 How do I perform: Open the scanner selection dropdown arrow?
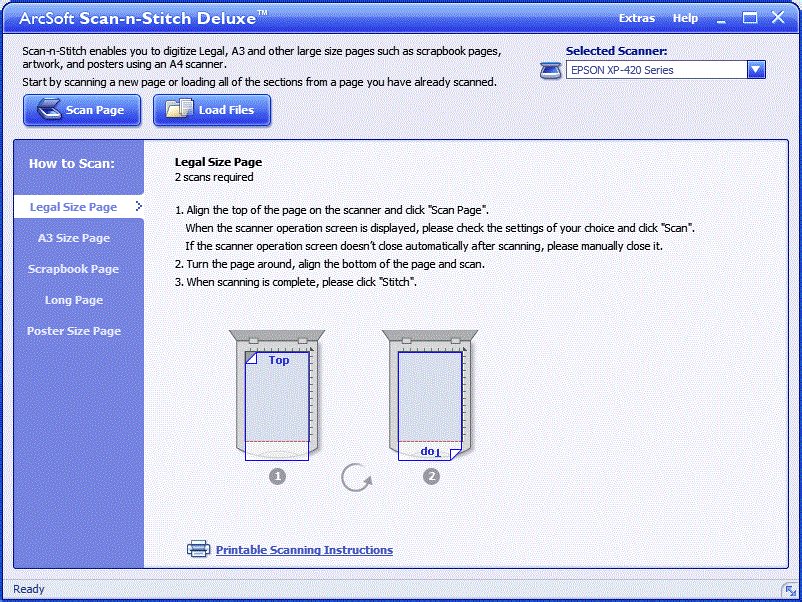pos(756,70)
